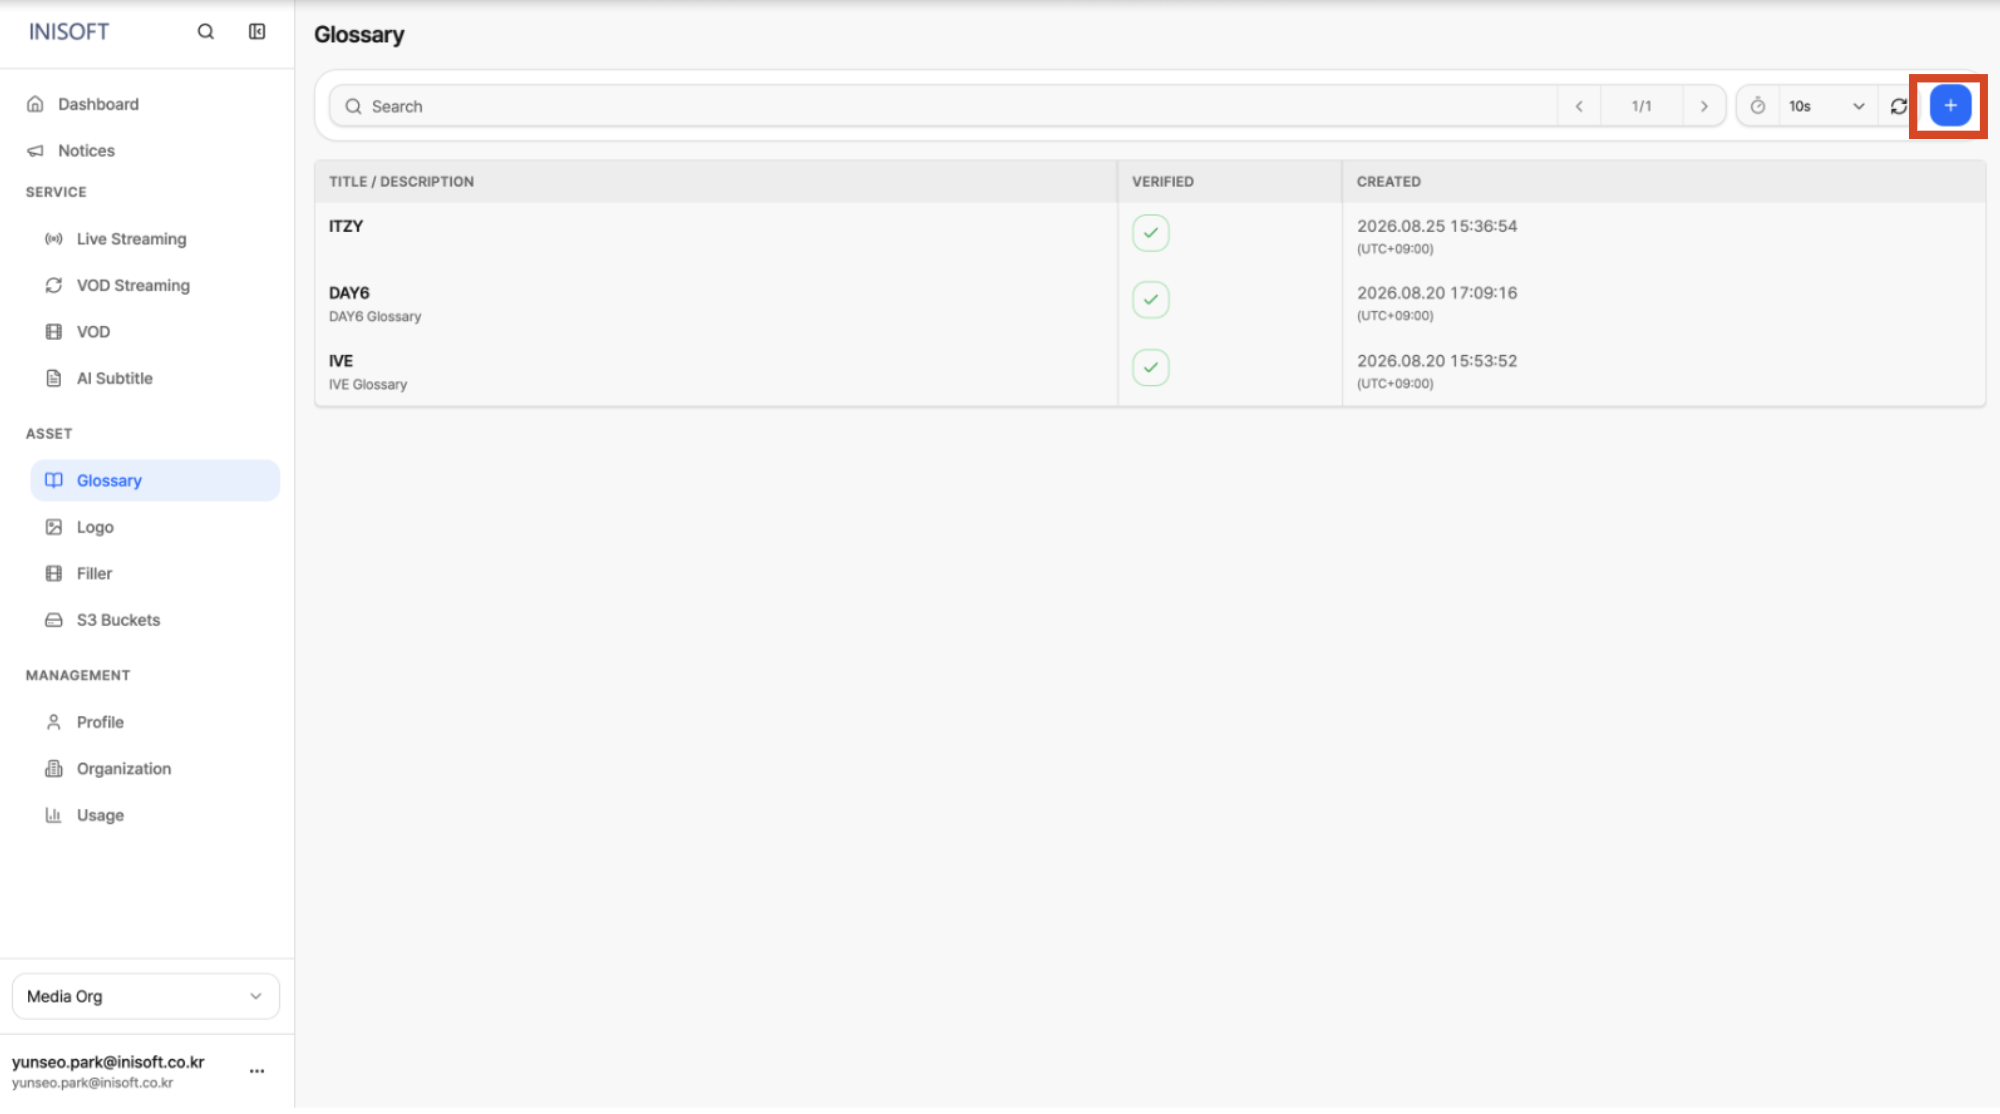Open account options ellipsis menu
The width and height of the screenshot is (2000, 1114).
(257, 1071)
